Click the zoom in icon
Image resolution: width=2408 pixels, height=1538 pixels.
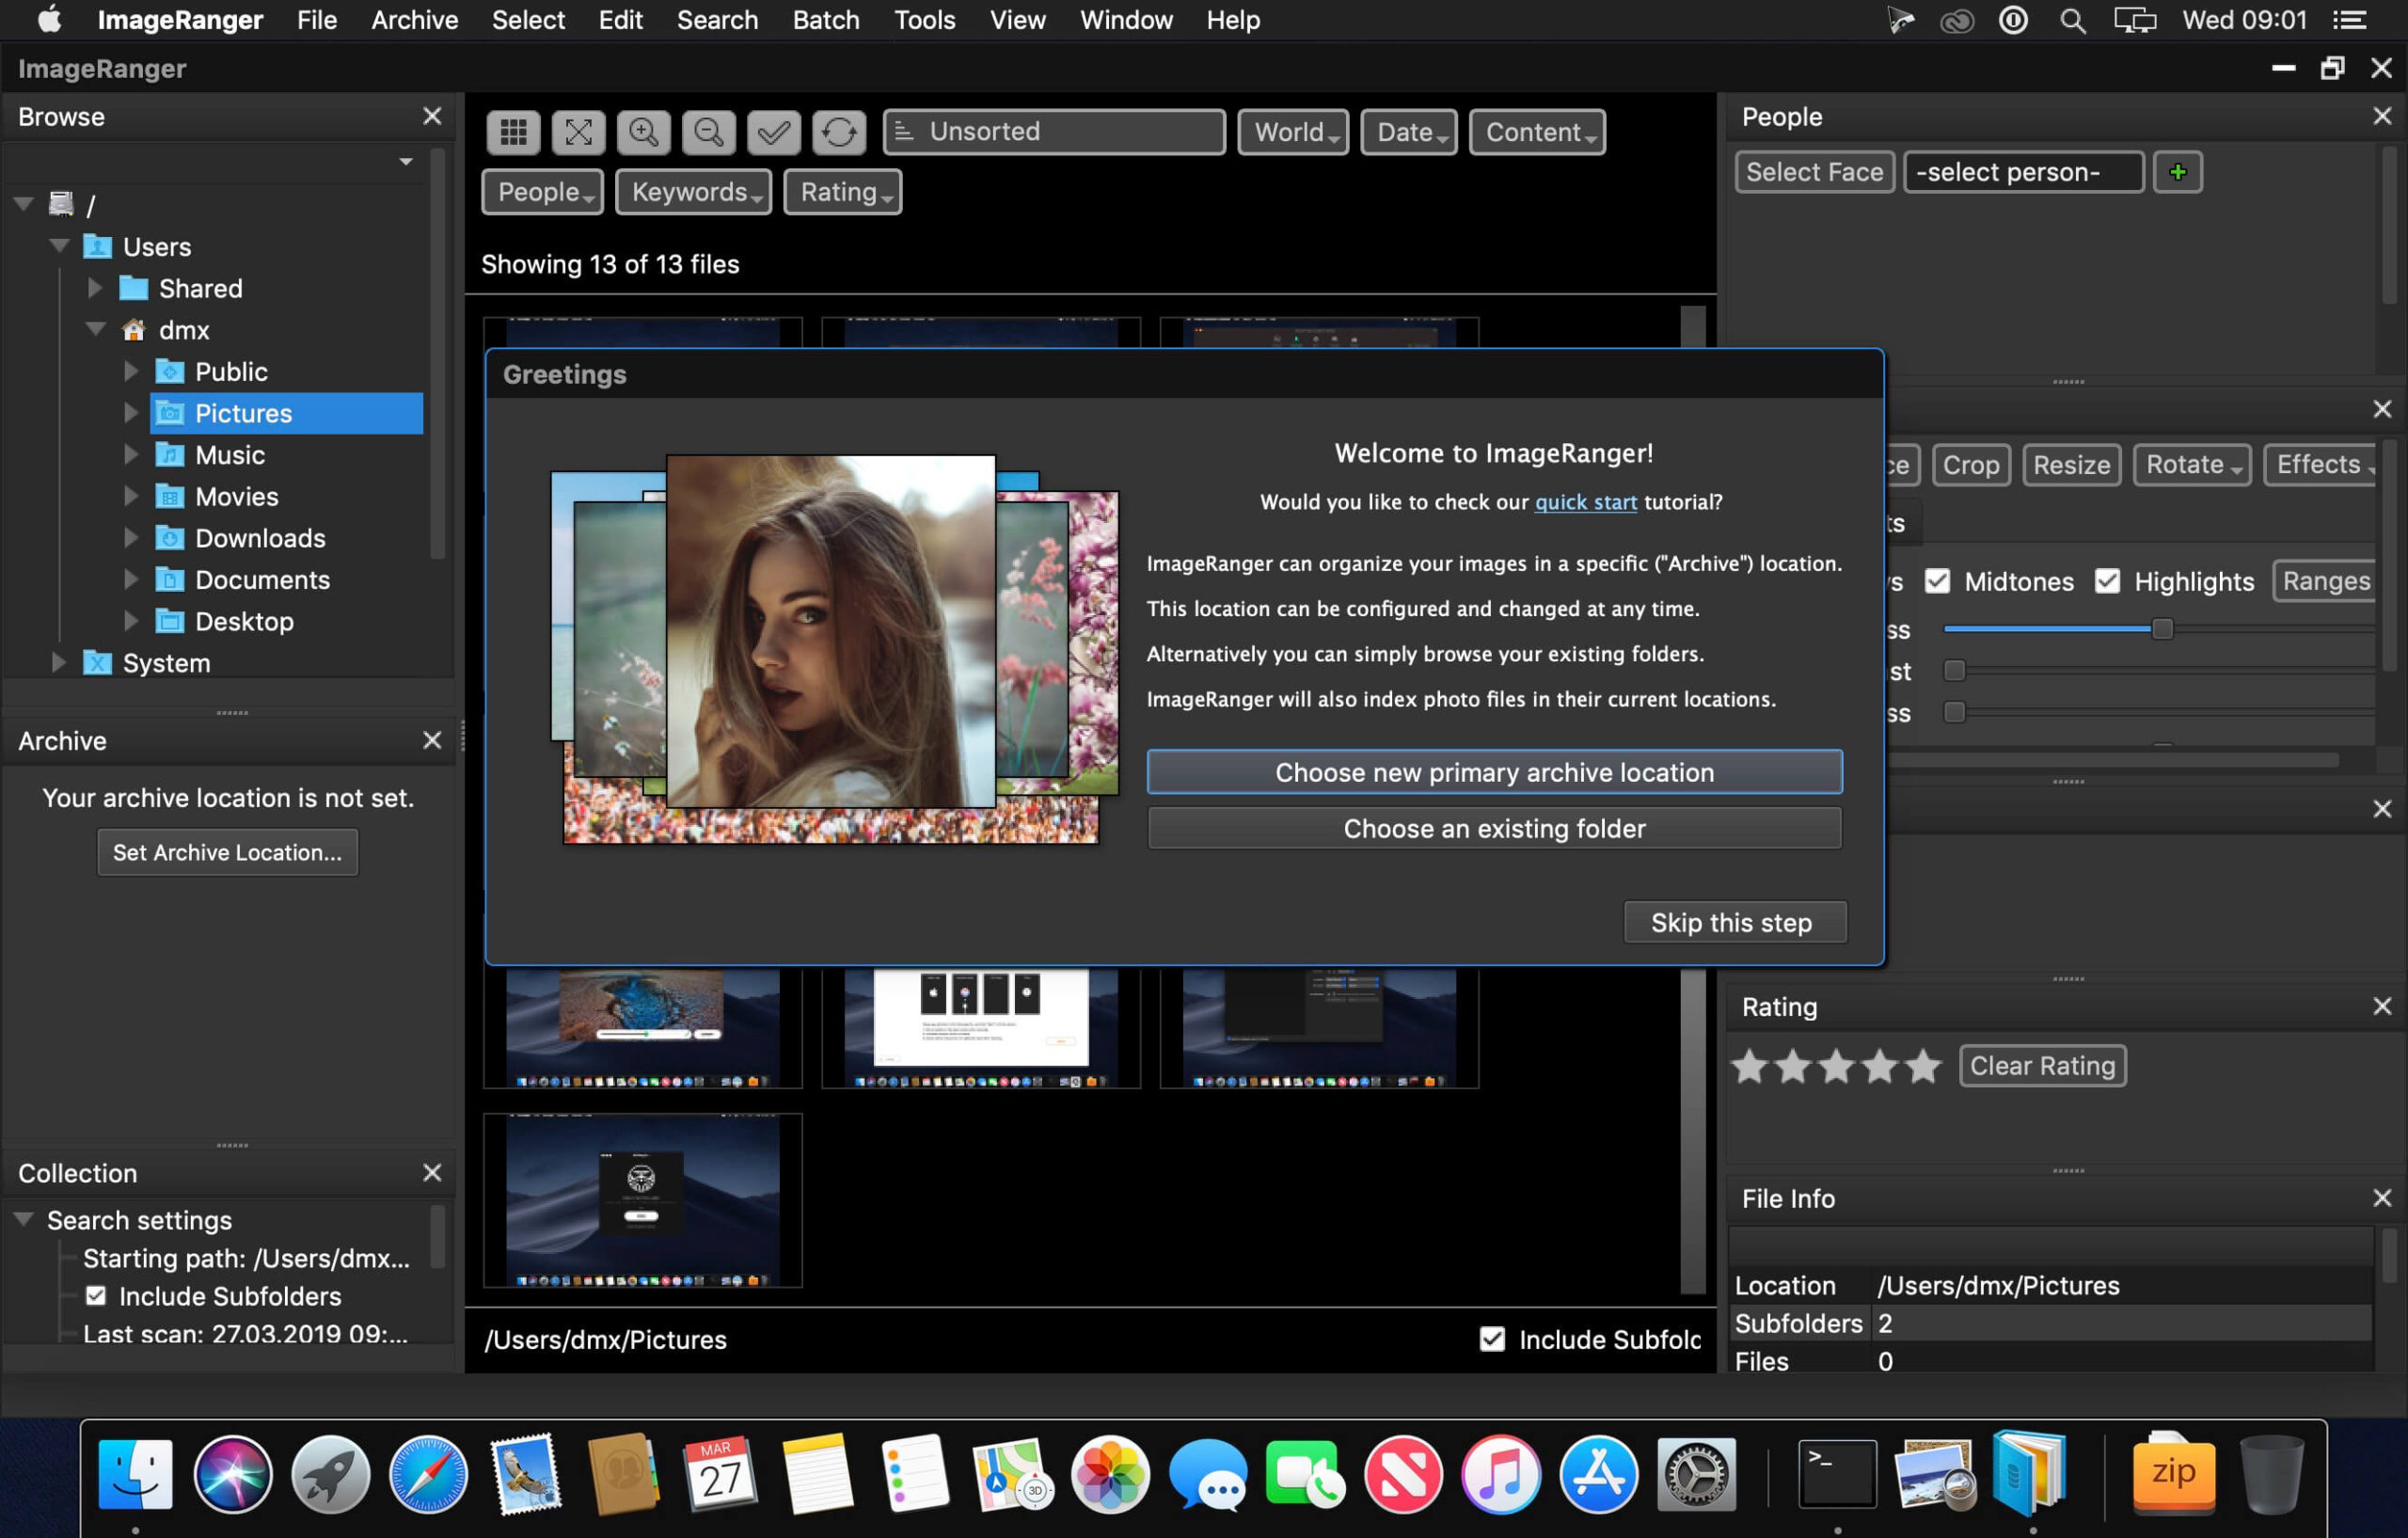[x=642, y=130]
